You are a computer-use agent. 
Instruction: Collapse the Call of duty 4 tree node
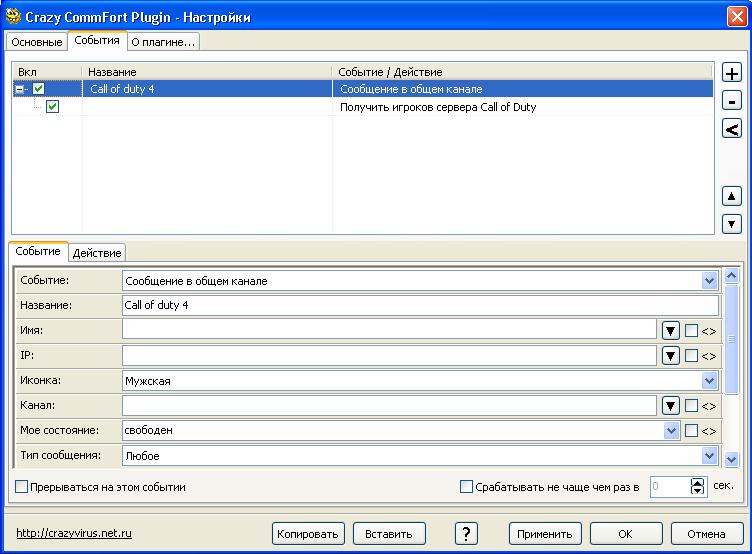(x=20, y=89)
